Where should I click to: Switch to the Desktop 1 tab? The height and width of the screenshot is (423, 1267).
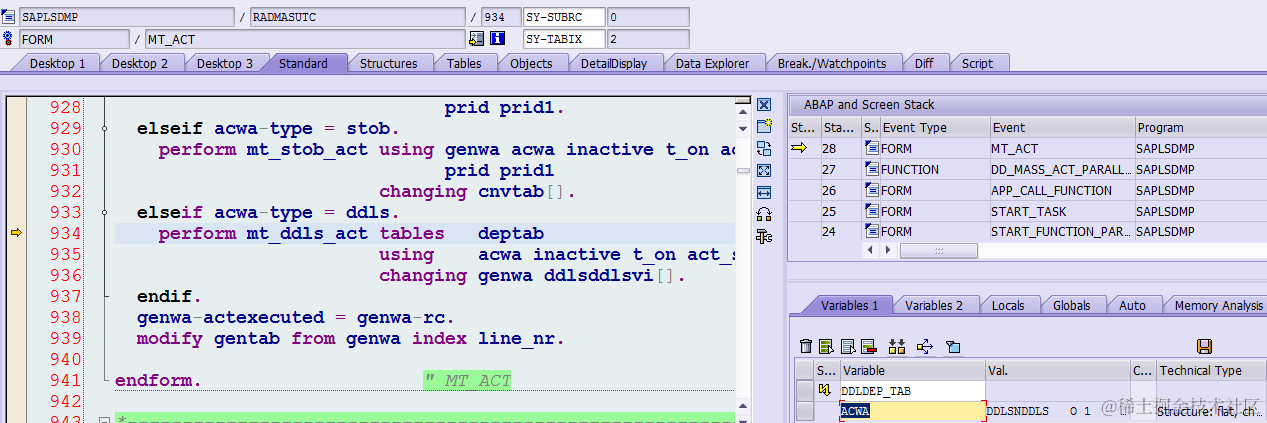tap(57, 63)
